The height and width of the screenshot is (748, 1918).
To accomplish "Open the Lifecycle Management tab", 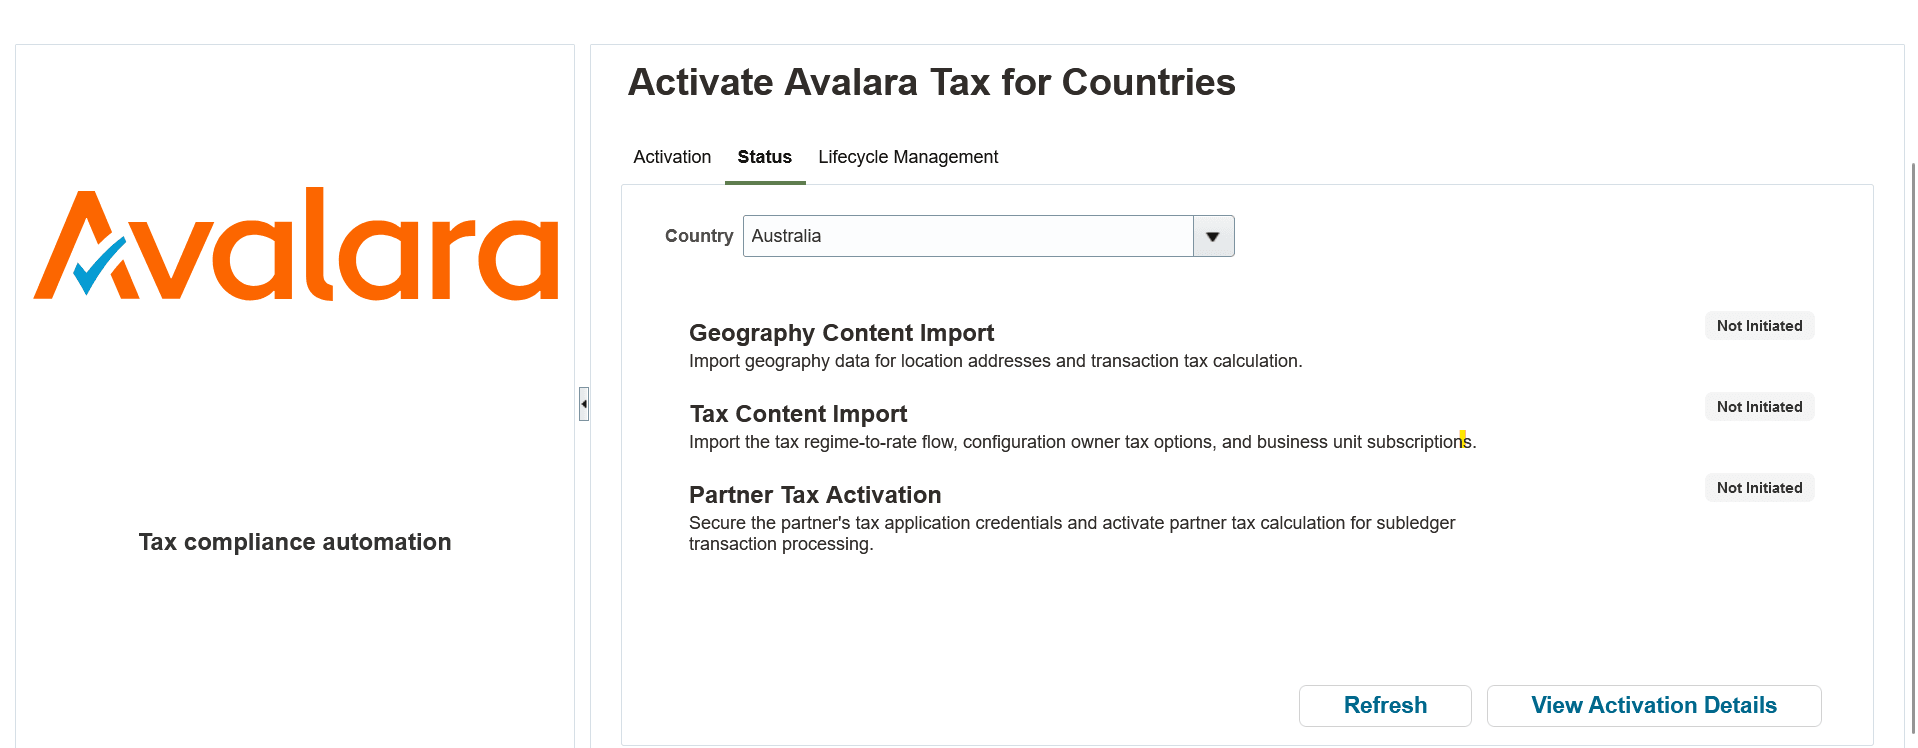I will 907,157.
